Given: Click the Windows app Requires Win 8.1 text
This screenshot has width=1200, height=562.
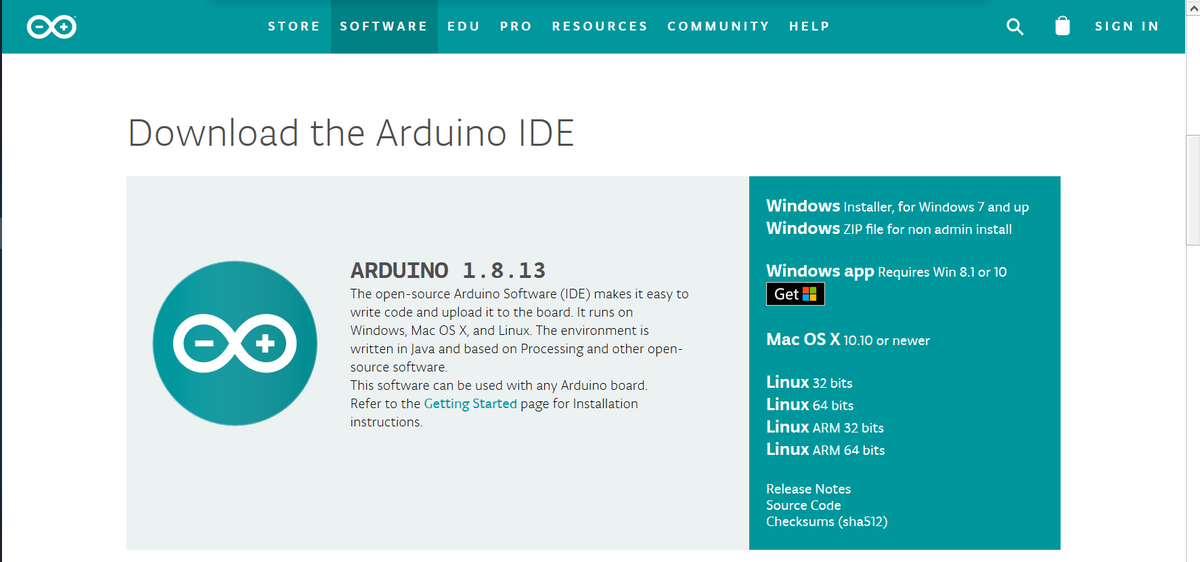Looking at the screenshot, I should pyautogui.click(x=886, y=271).
